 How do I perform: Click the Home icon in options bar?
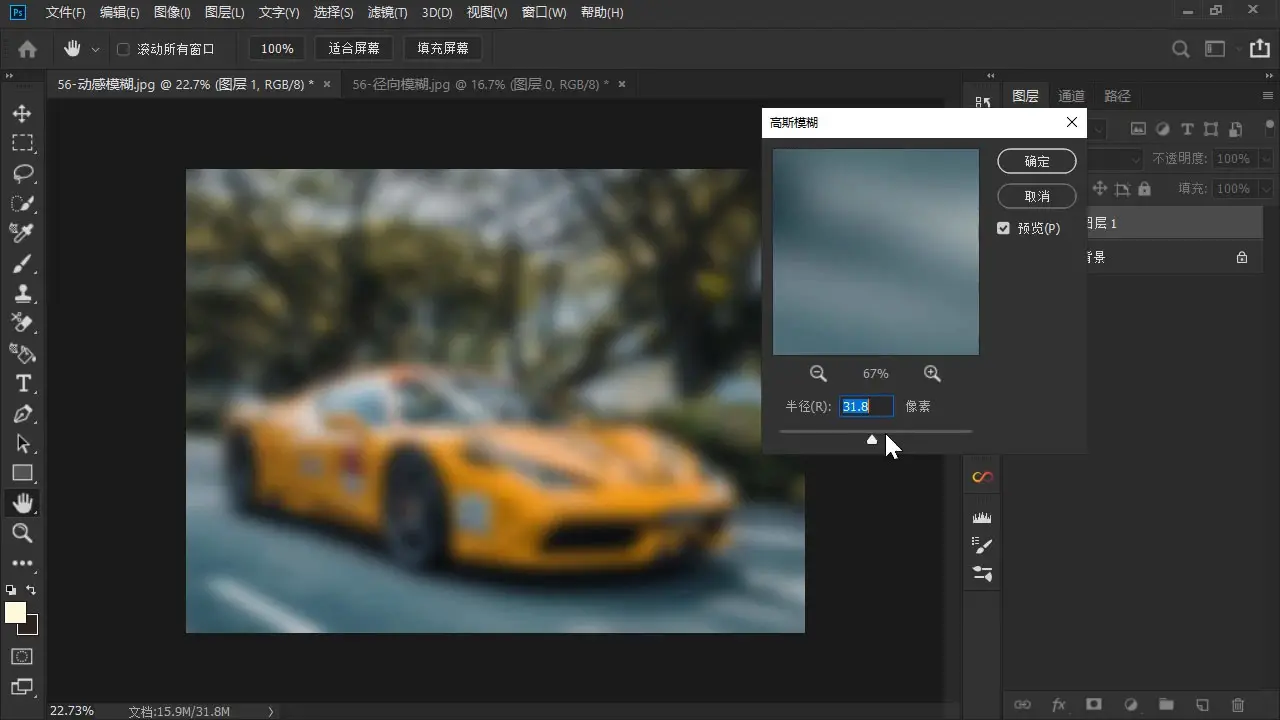coord(27,49)
